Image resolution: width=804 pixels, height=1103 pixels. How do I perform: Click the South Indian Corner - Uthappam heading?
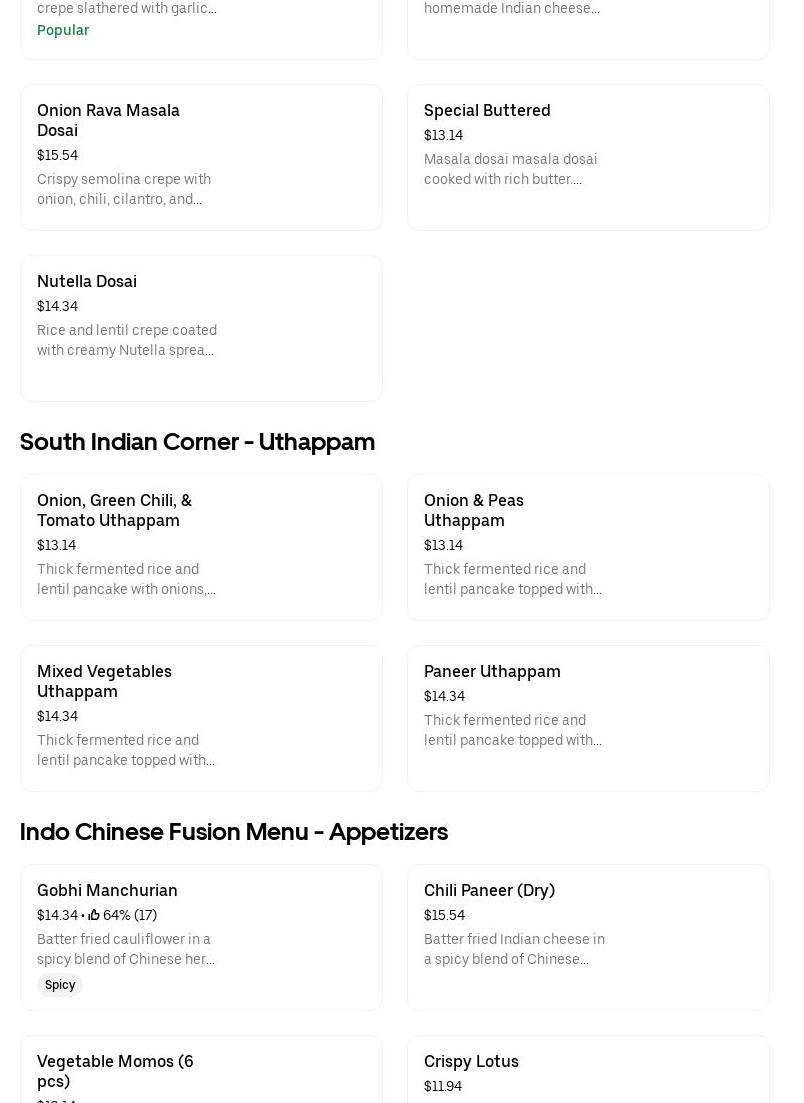click(x=197, y=441)
